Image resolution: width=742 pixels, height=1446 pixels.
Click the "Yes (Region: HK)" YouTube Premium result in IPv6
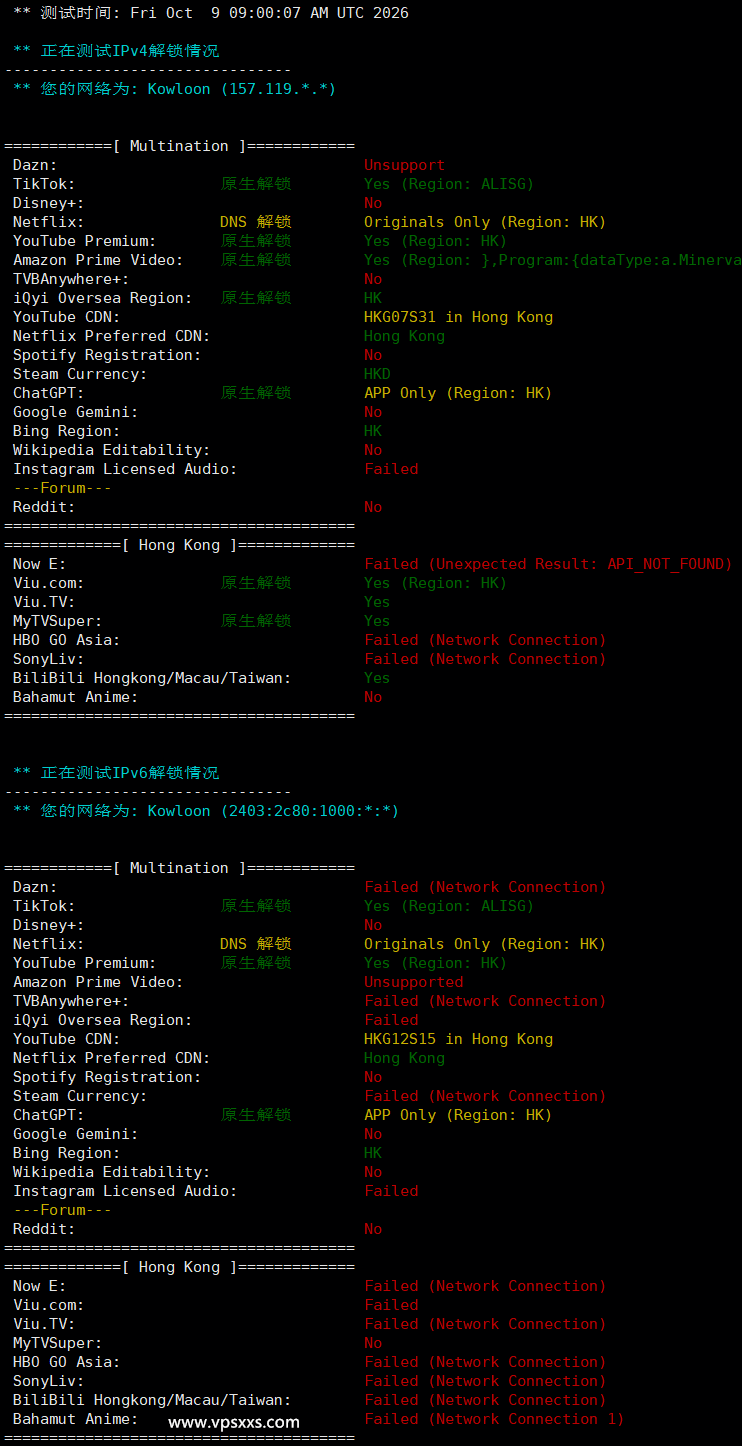point(435,963)
